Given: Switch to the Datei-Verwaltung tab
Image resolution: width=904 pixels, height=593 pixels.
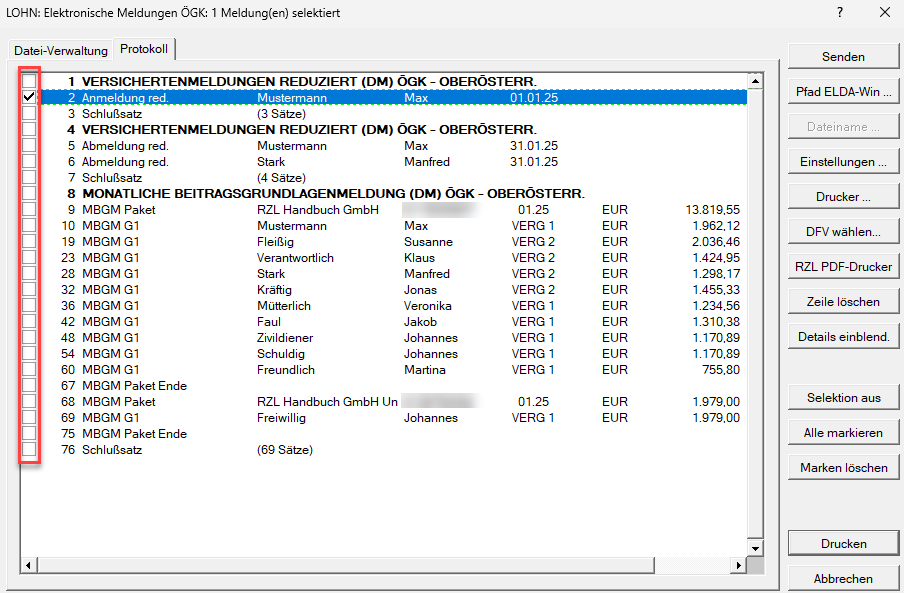Looking at the screenshot, I should (x=60, y=50).
